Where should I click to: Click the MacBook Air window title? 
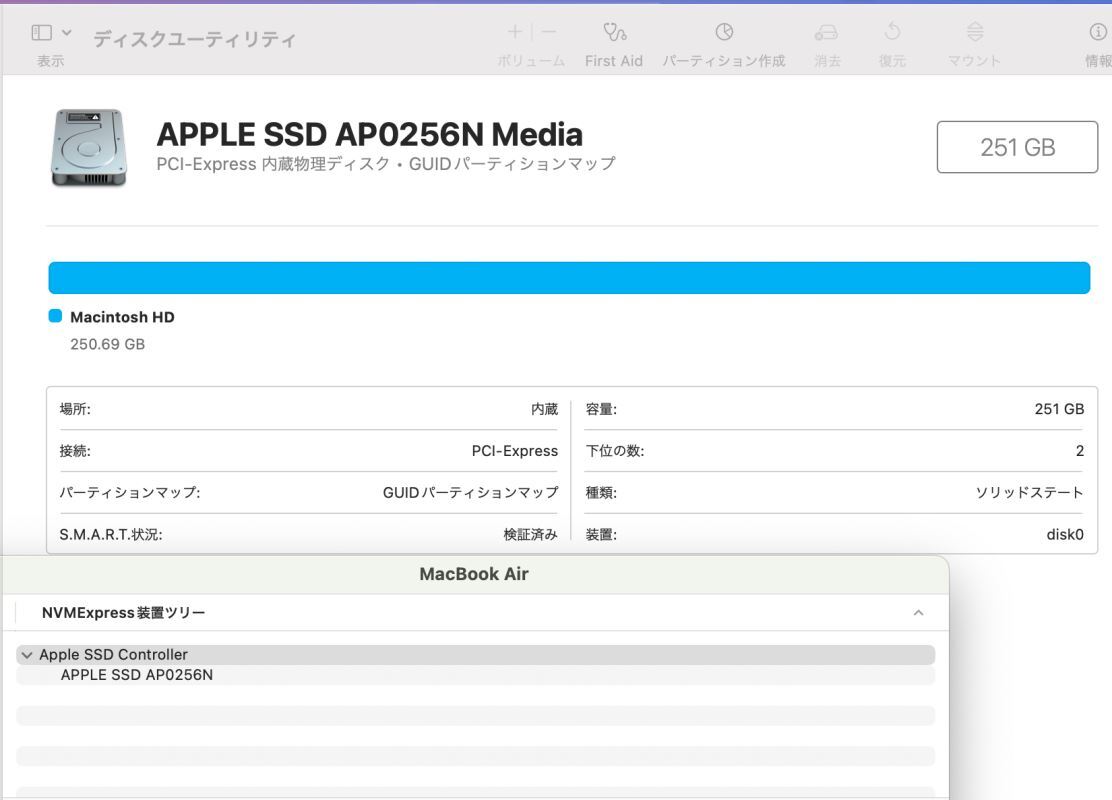point(474,574)
